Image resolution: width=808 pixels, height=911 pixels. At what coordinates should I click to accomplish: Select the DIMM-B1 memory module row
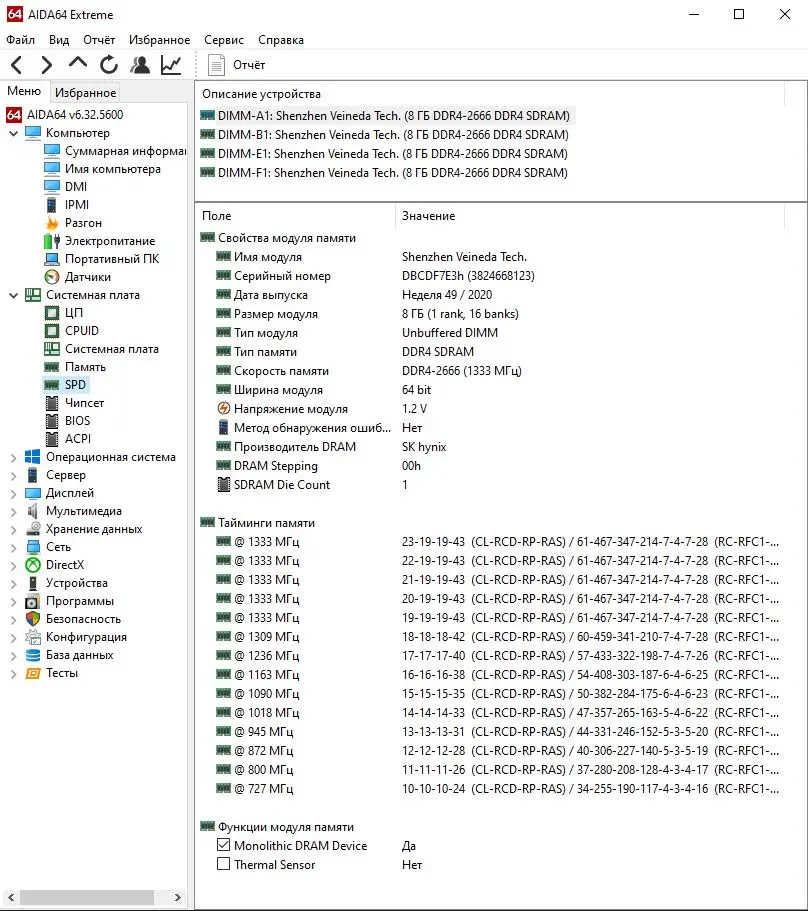(x=385, y=134)
